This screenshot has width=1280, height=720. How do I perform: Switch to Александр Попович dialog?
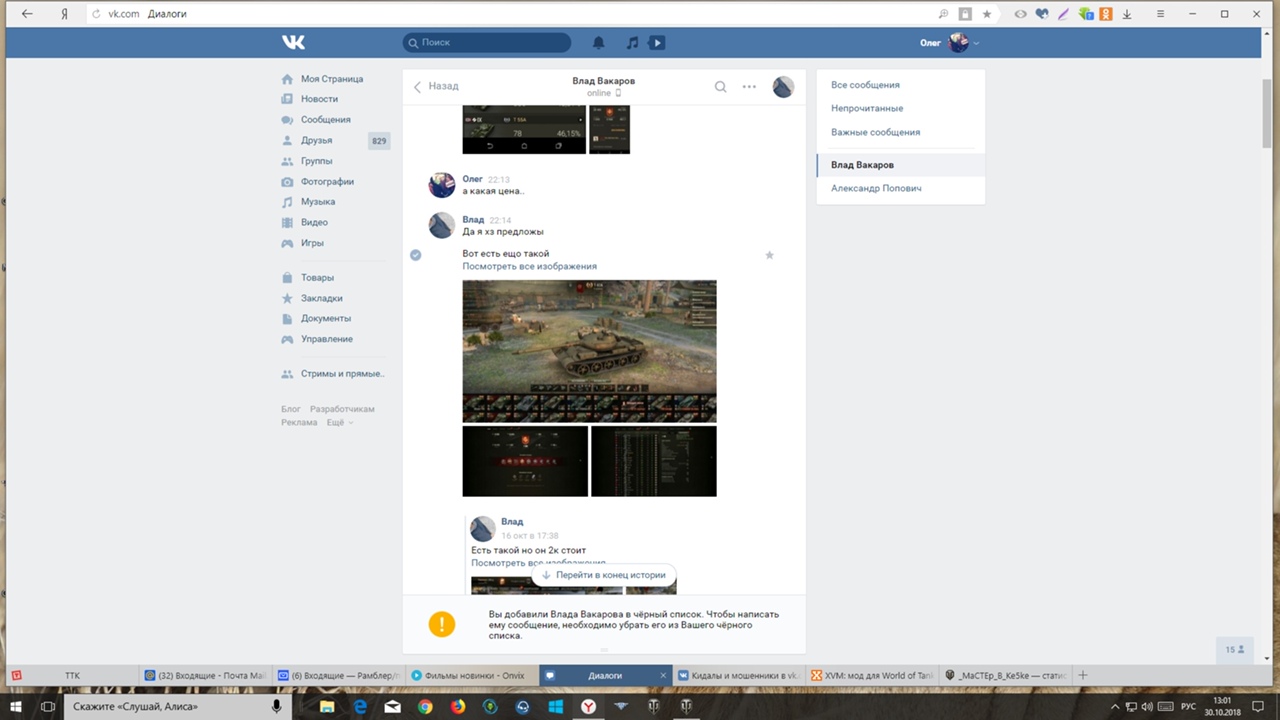(x=876, y=188)
